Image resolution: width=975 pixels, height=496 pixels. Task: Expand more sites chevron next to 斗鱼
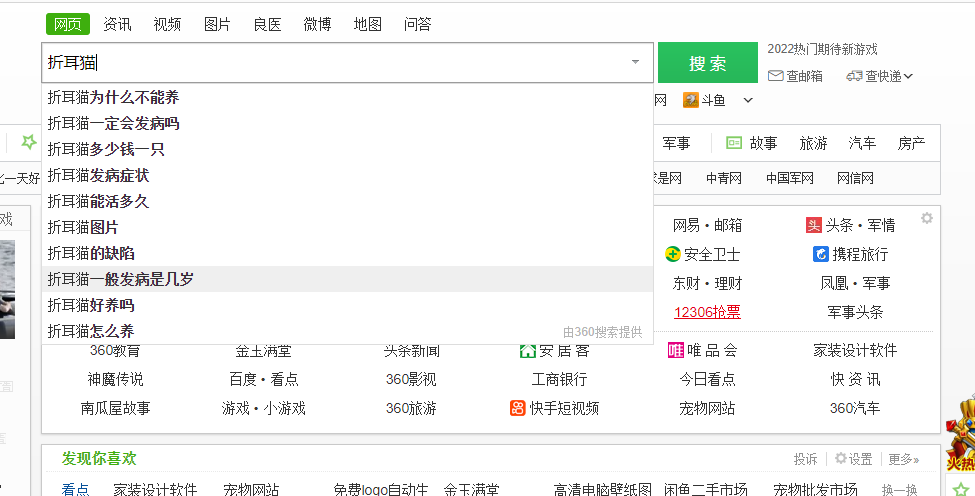pyautogui.click(x=748, y=100)
